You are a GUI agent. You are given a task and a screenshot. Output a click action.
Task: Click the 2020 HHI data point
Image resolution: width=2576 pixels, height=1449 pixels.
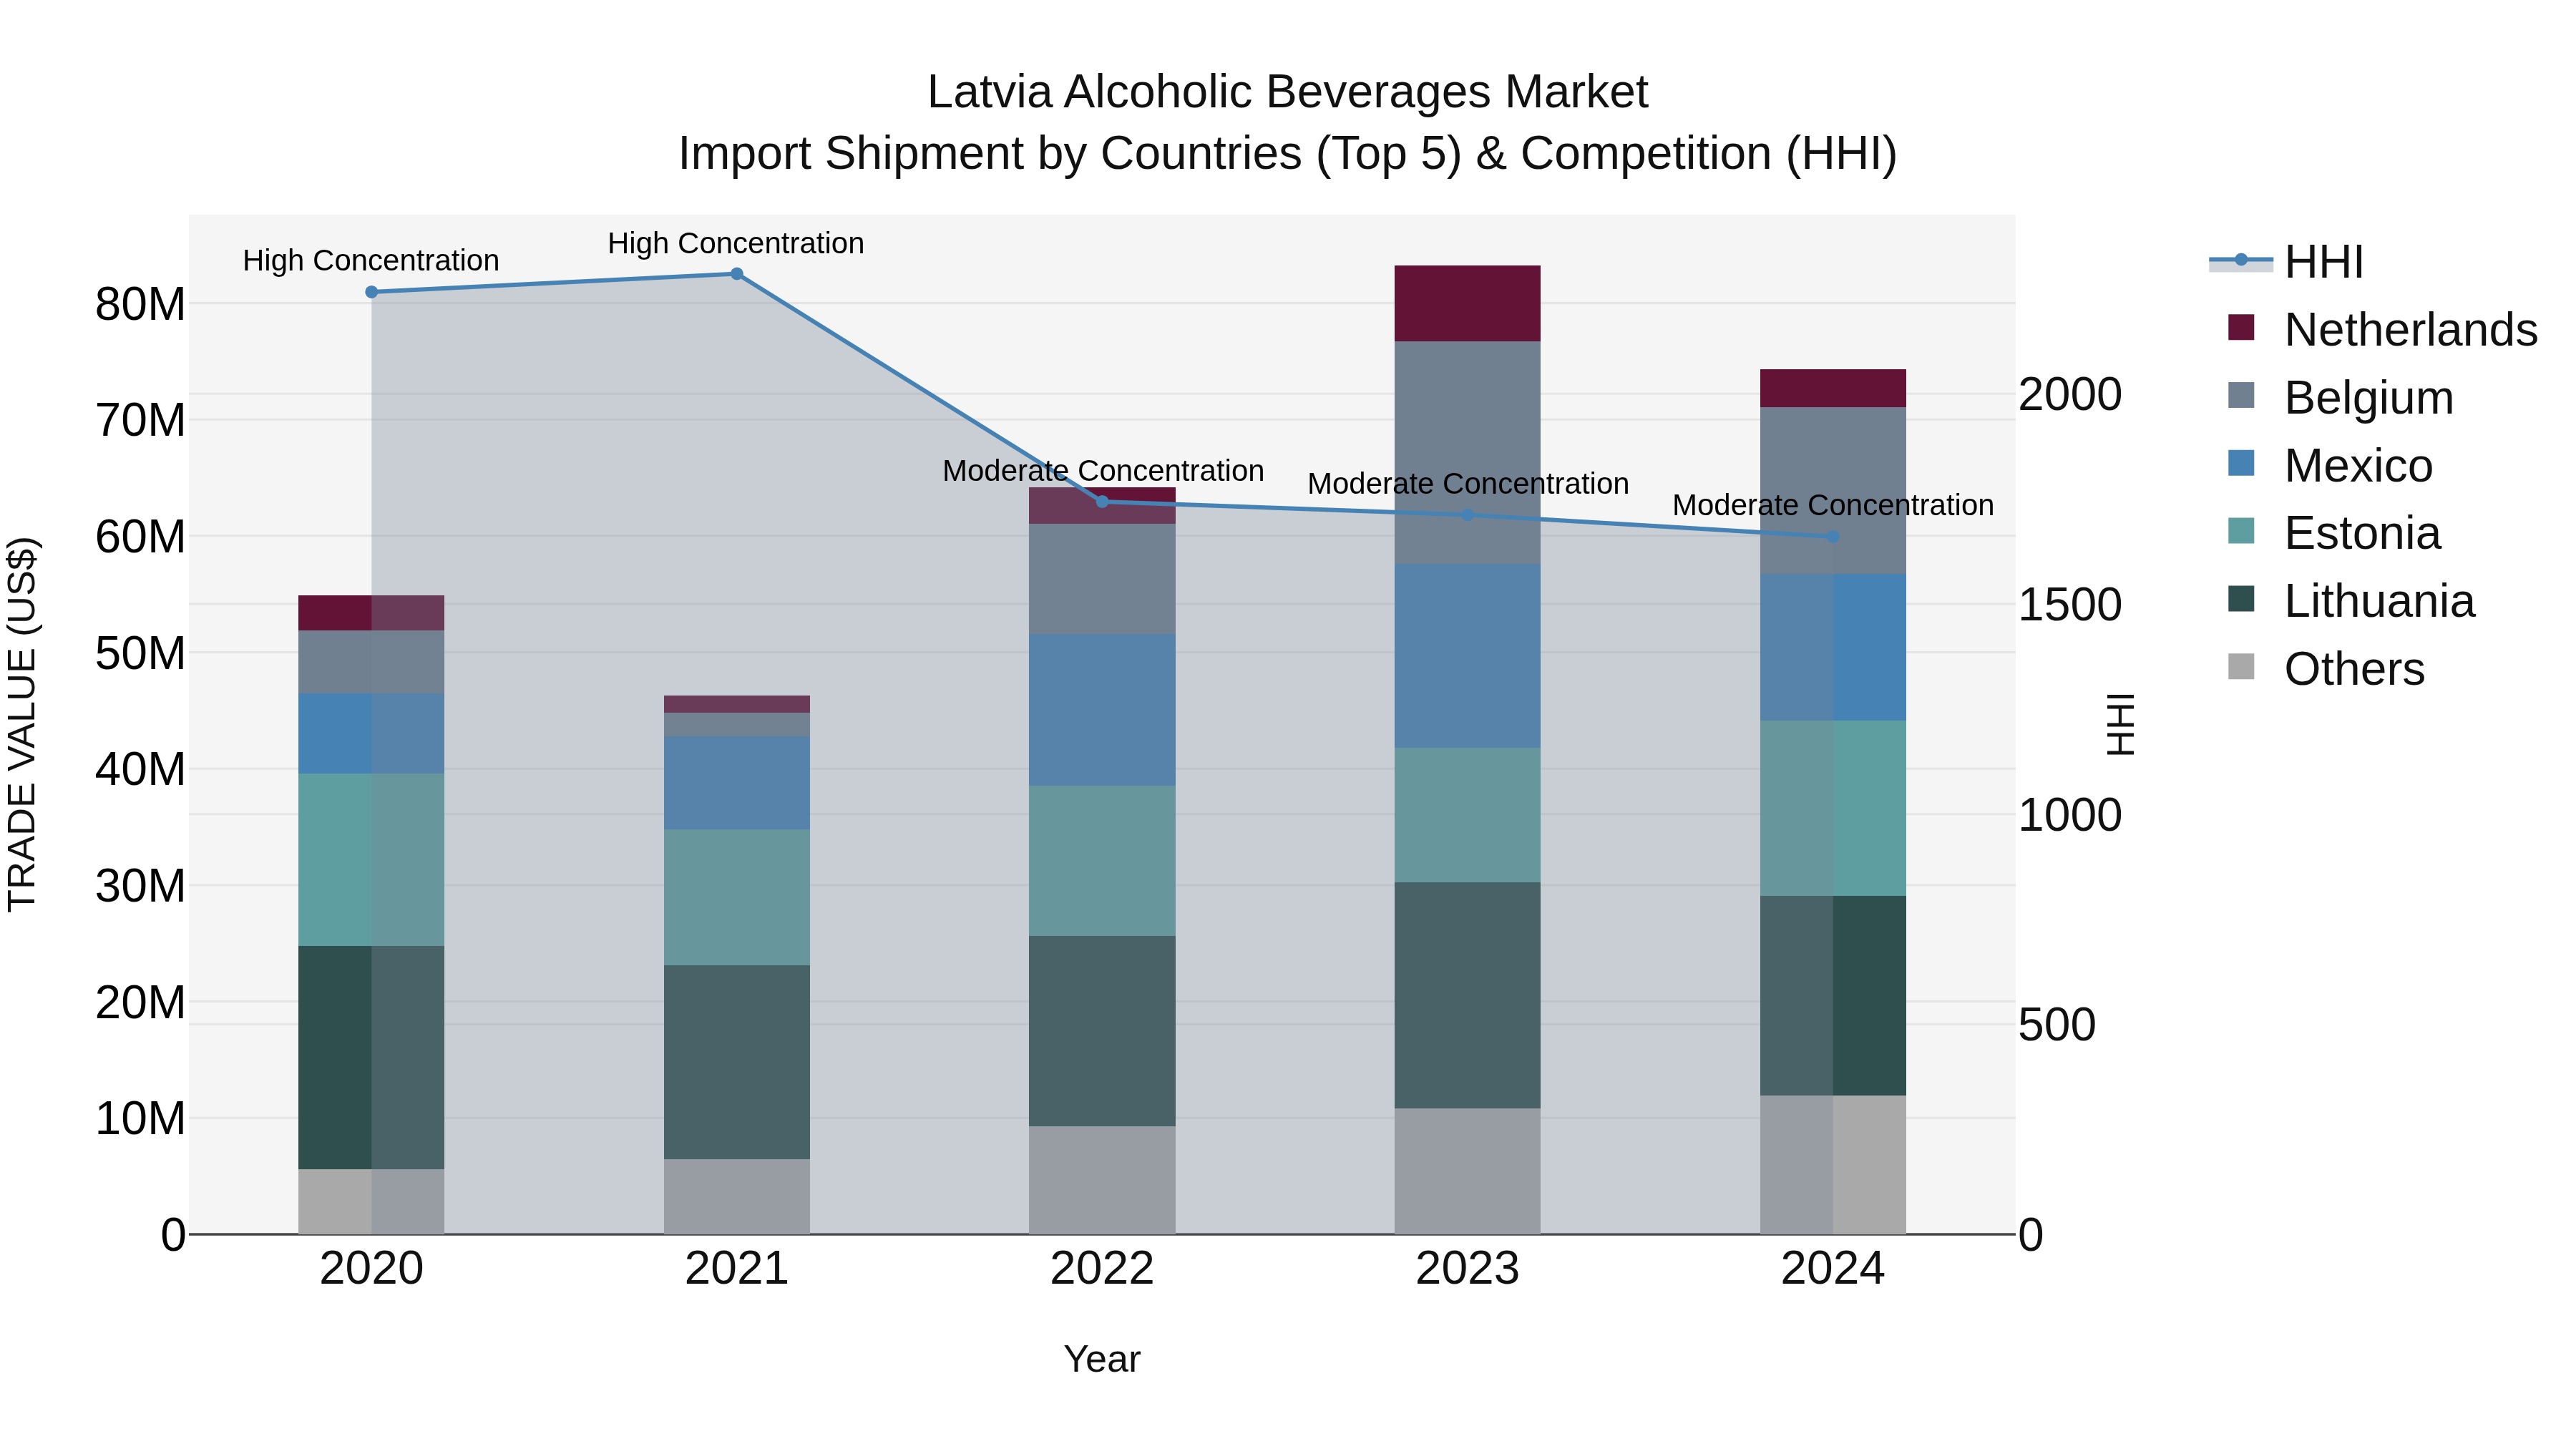coord(372,292)
